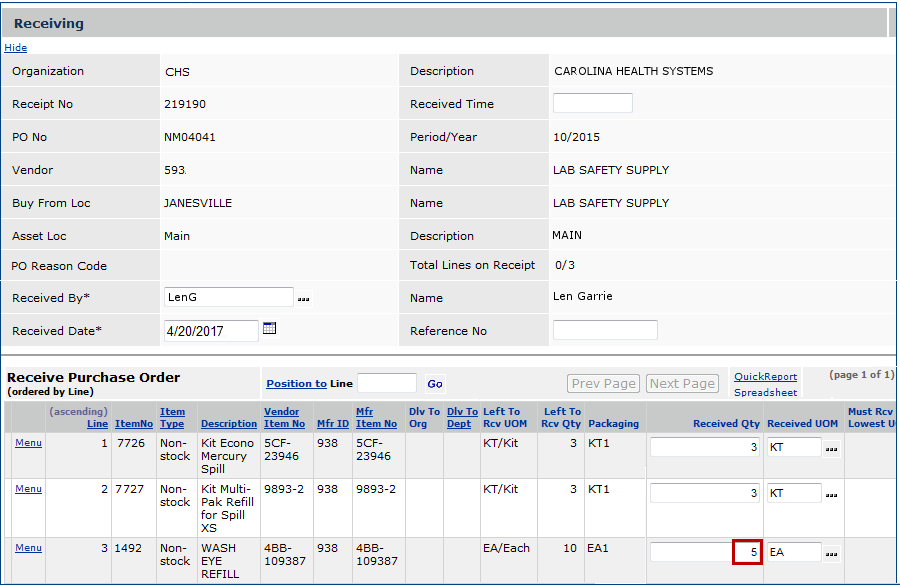Viewport: 900px width, 585px height.
Task: Click the Received Time input field
Action: [592, 103]
